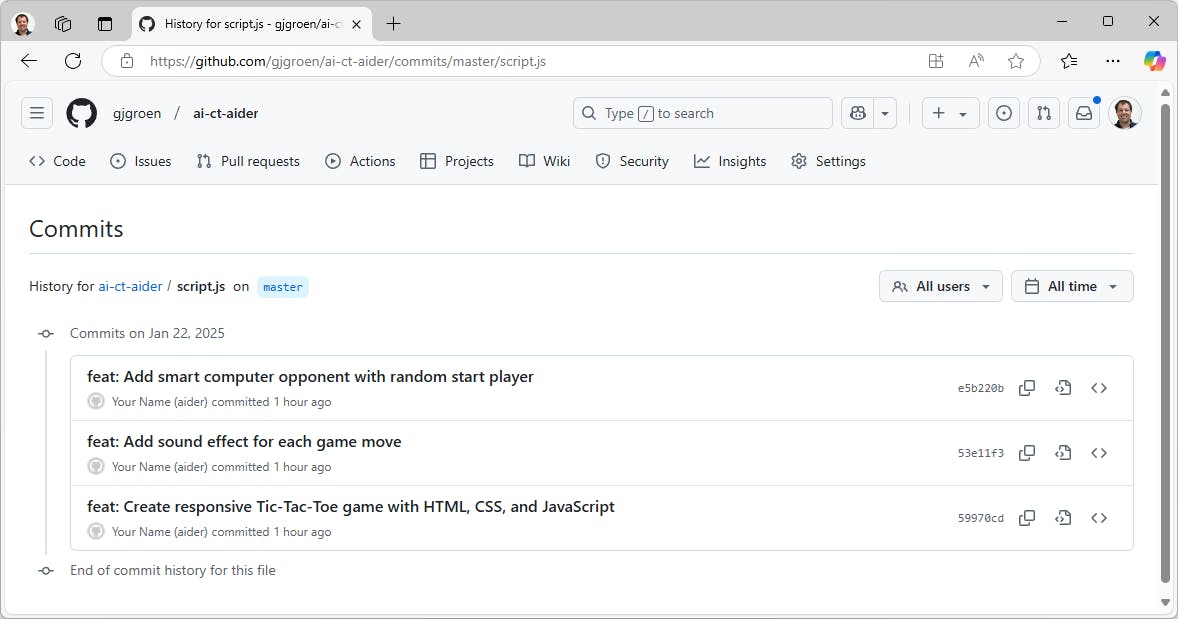
Task: Open the issues icon in header
Action: pos(1004,114)
